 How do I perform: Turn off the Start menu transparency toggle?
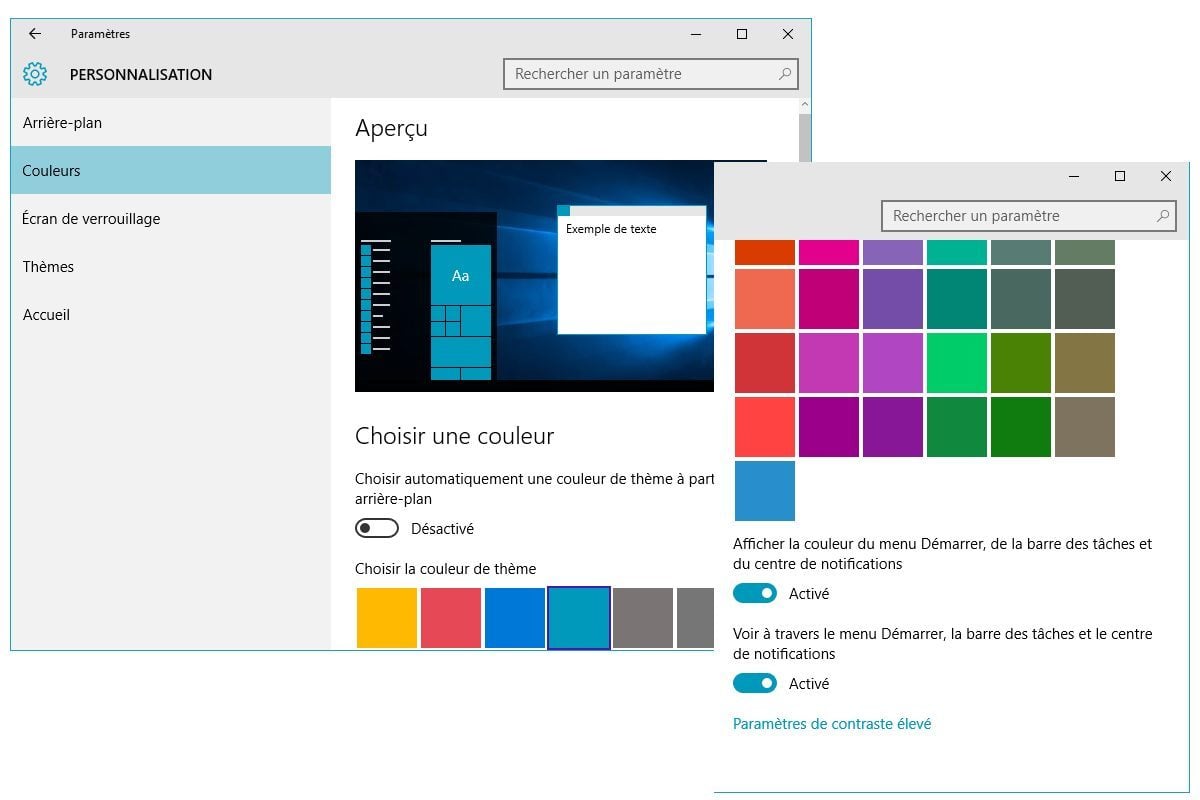pyautogui.click(x=755, y=684)
